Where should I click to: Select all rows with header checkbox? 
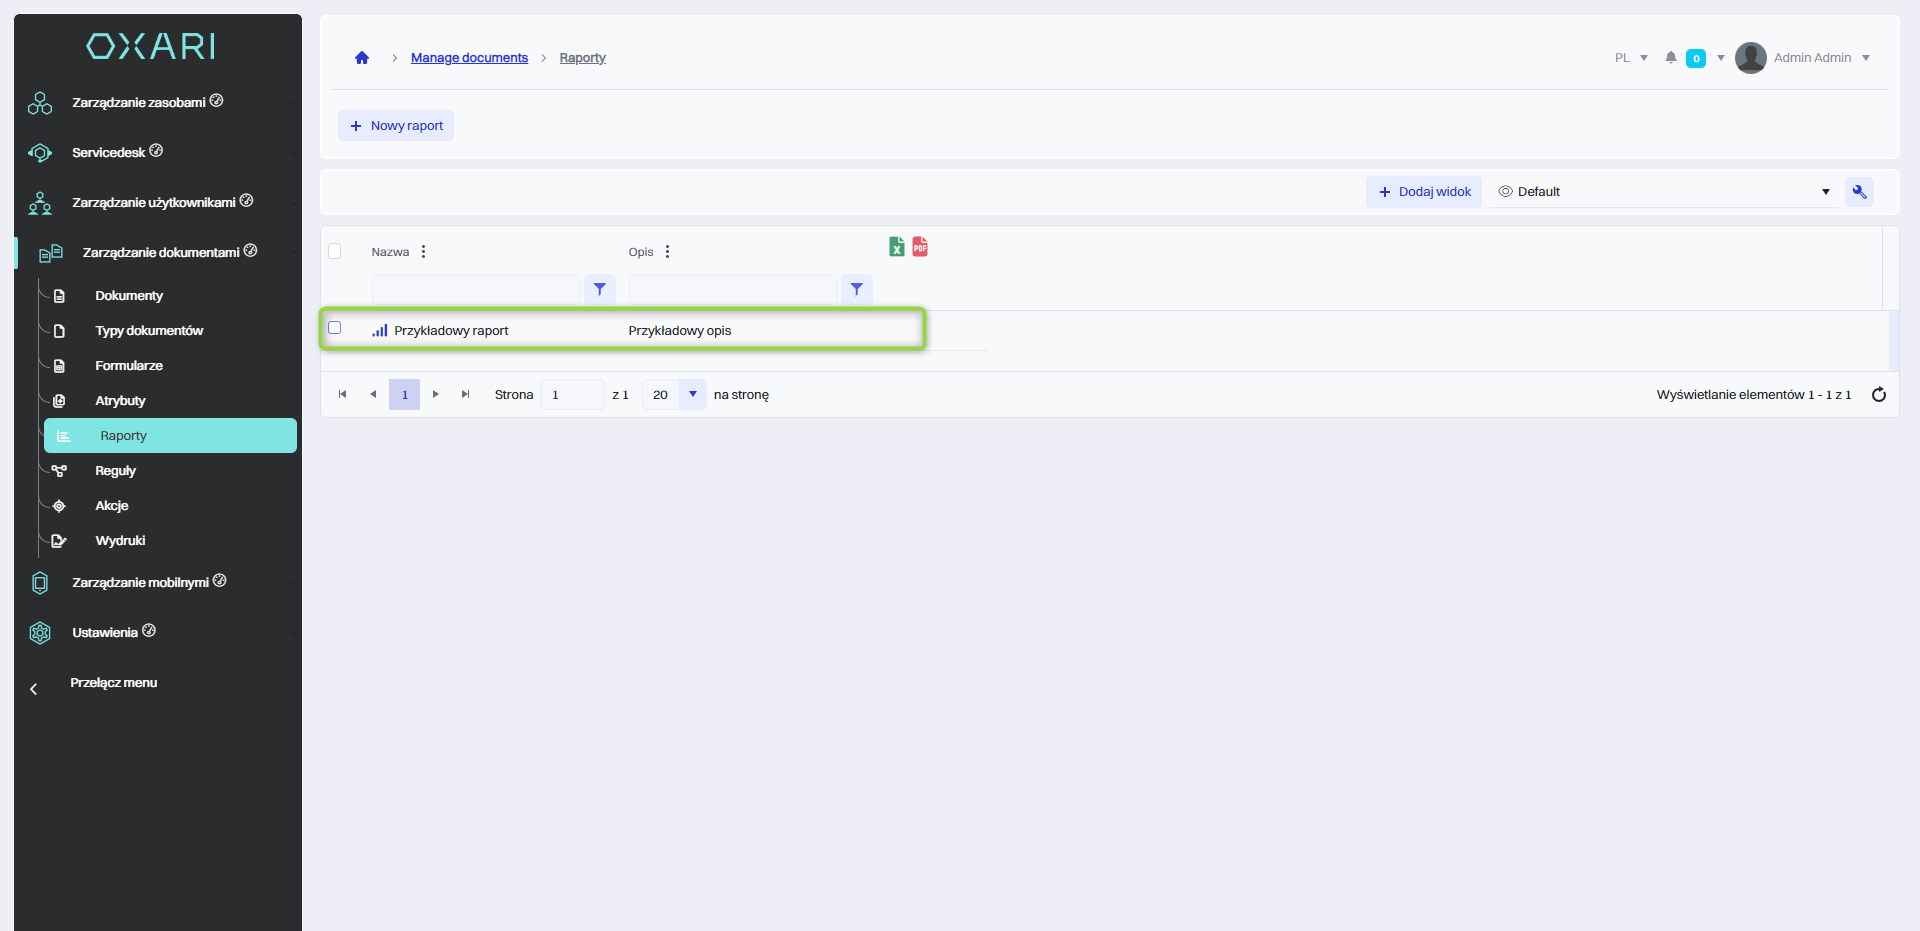click(335, 251)
